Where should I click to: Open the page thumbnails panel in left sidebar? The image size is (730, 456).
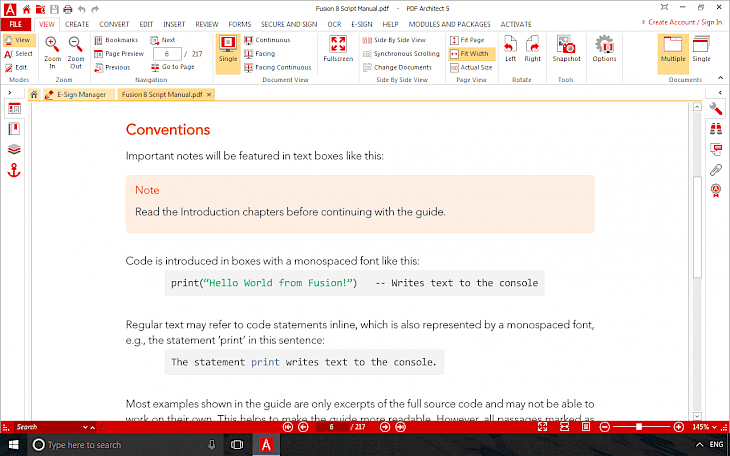[14, 109]
